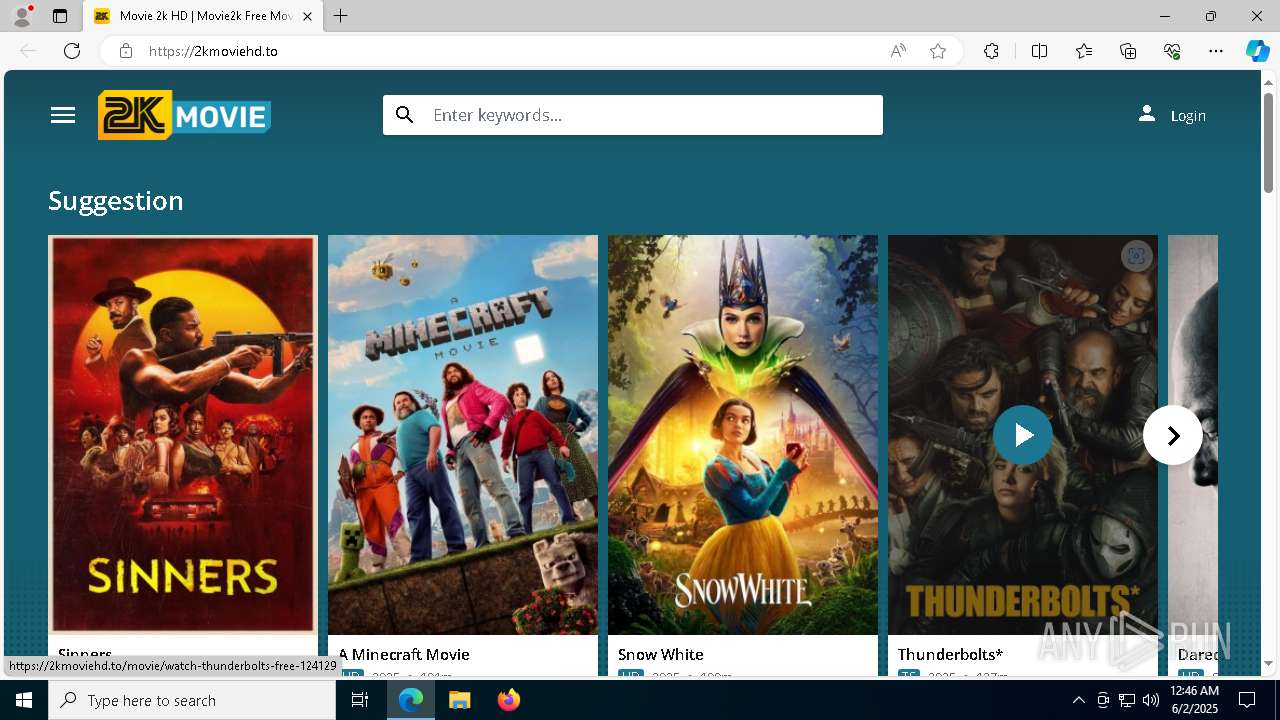Open a new browser tab

(341, 16)
